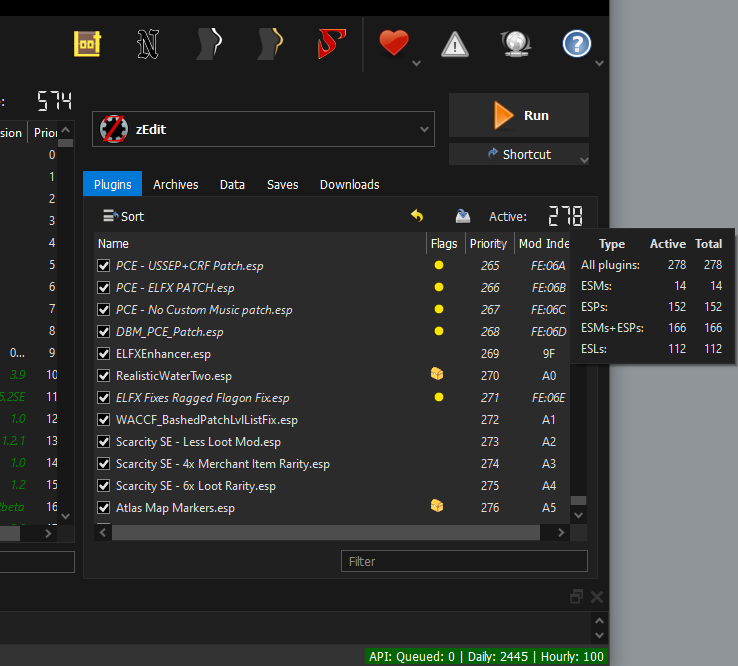The image size is (738, 666).
Task: Click the yellow flag dot for DBM_PCE_Patch.esp
Action: (x=439, y=331)
